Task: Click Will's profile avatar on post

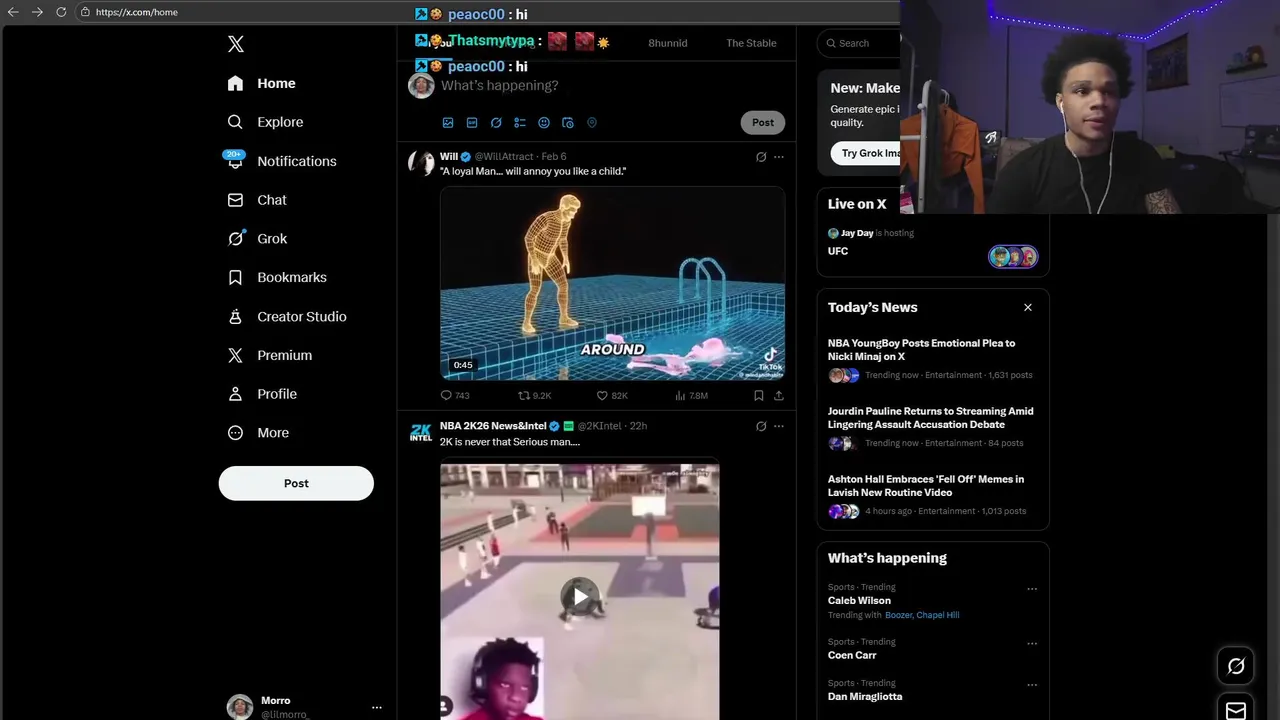Action: [x=421, y=163]
